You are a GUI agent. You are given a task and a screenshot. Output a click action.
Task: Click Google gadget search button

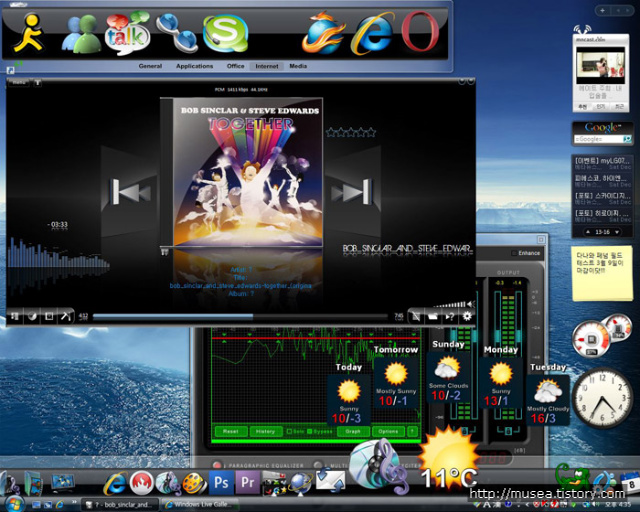tap(627, 139)
